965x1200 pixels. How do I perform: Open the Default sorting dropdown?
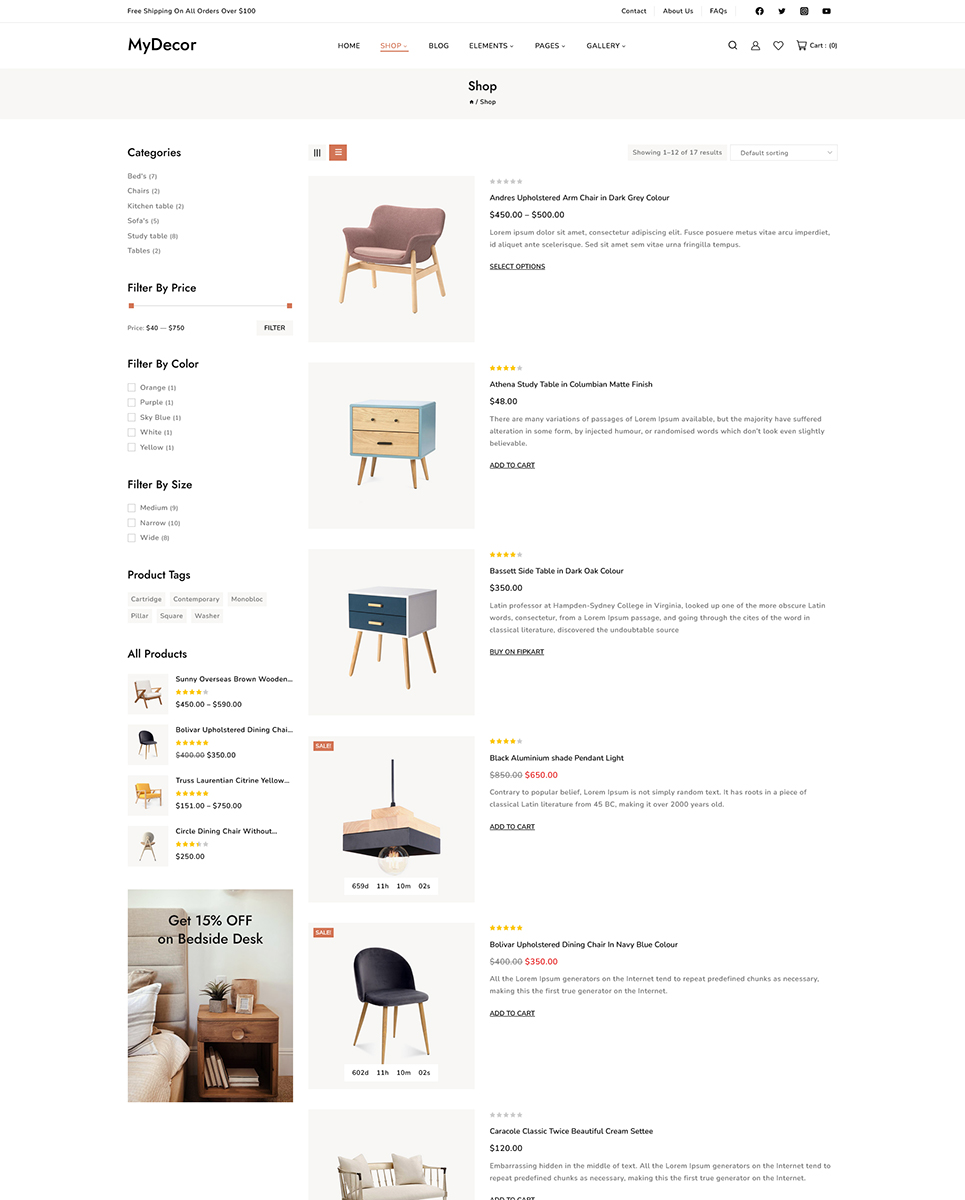click(x=784, y=152)
